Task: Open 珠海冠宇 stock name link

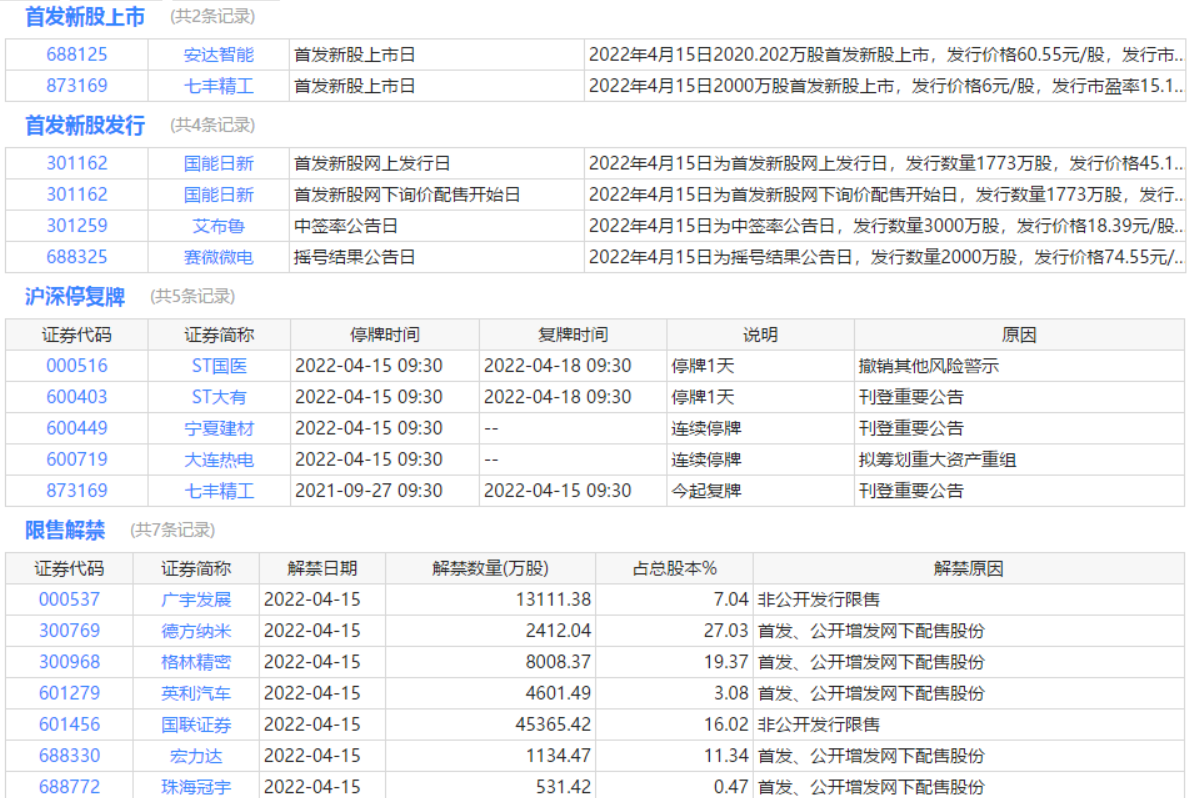Action: [x=196, y=787]
